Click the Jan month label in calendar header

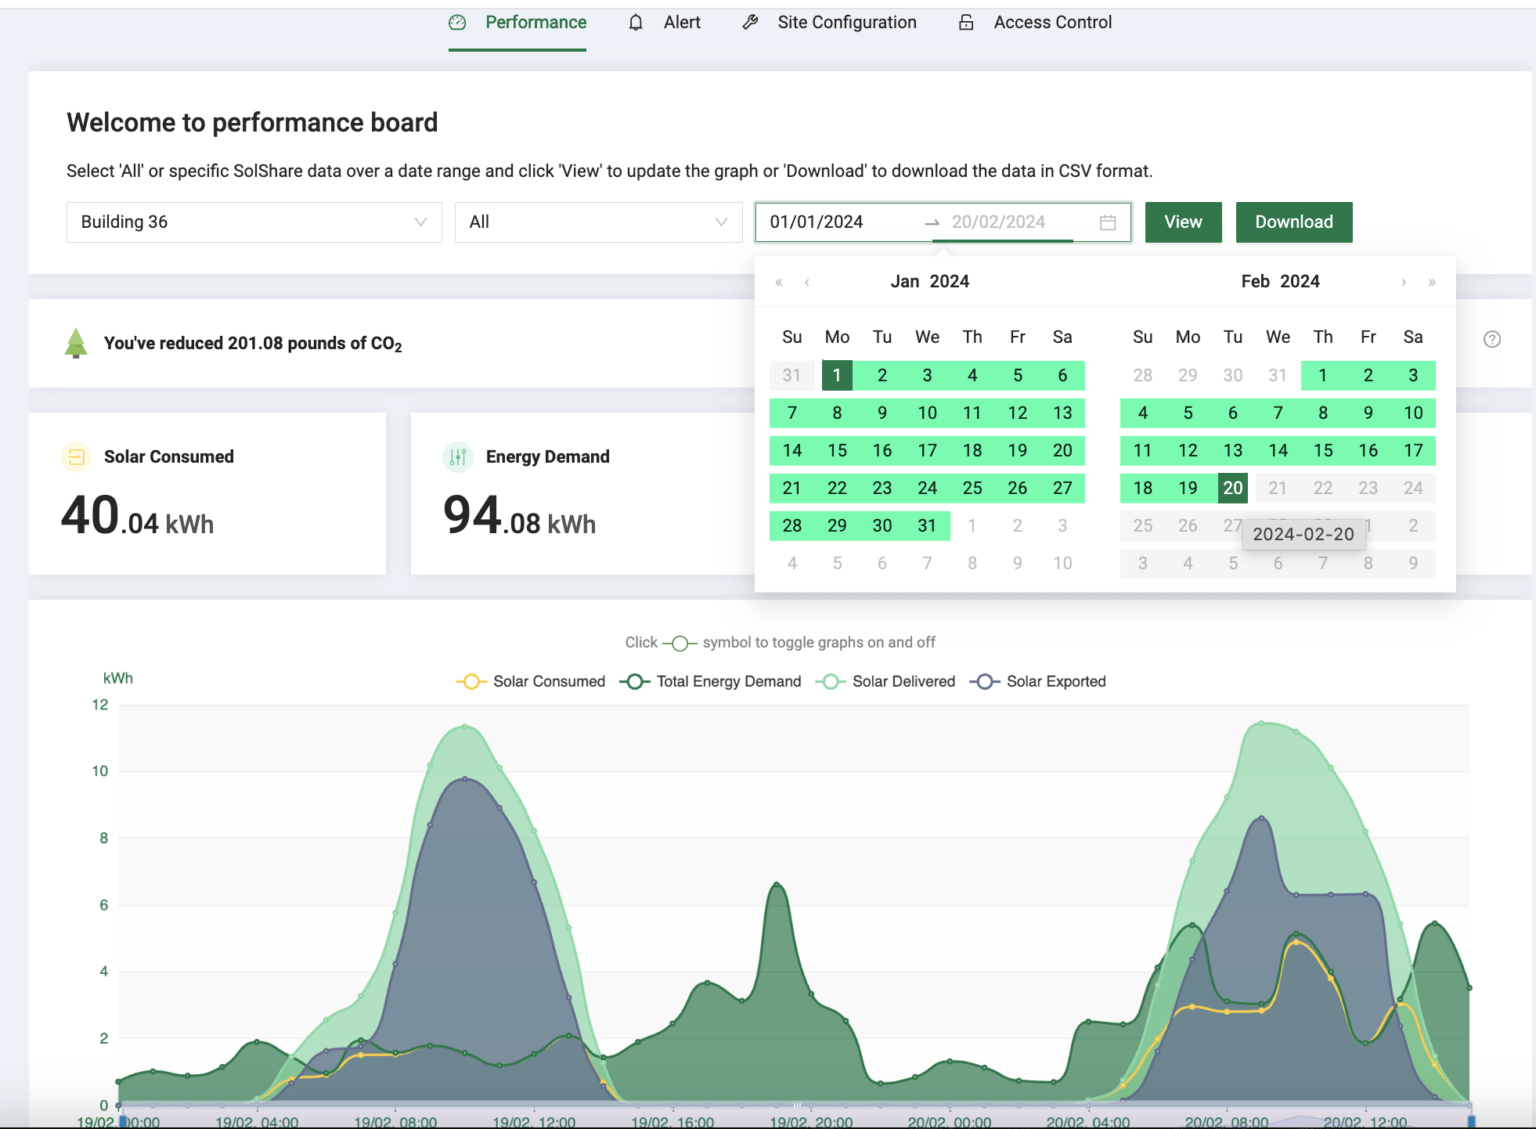coord(904,282)
